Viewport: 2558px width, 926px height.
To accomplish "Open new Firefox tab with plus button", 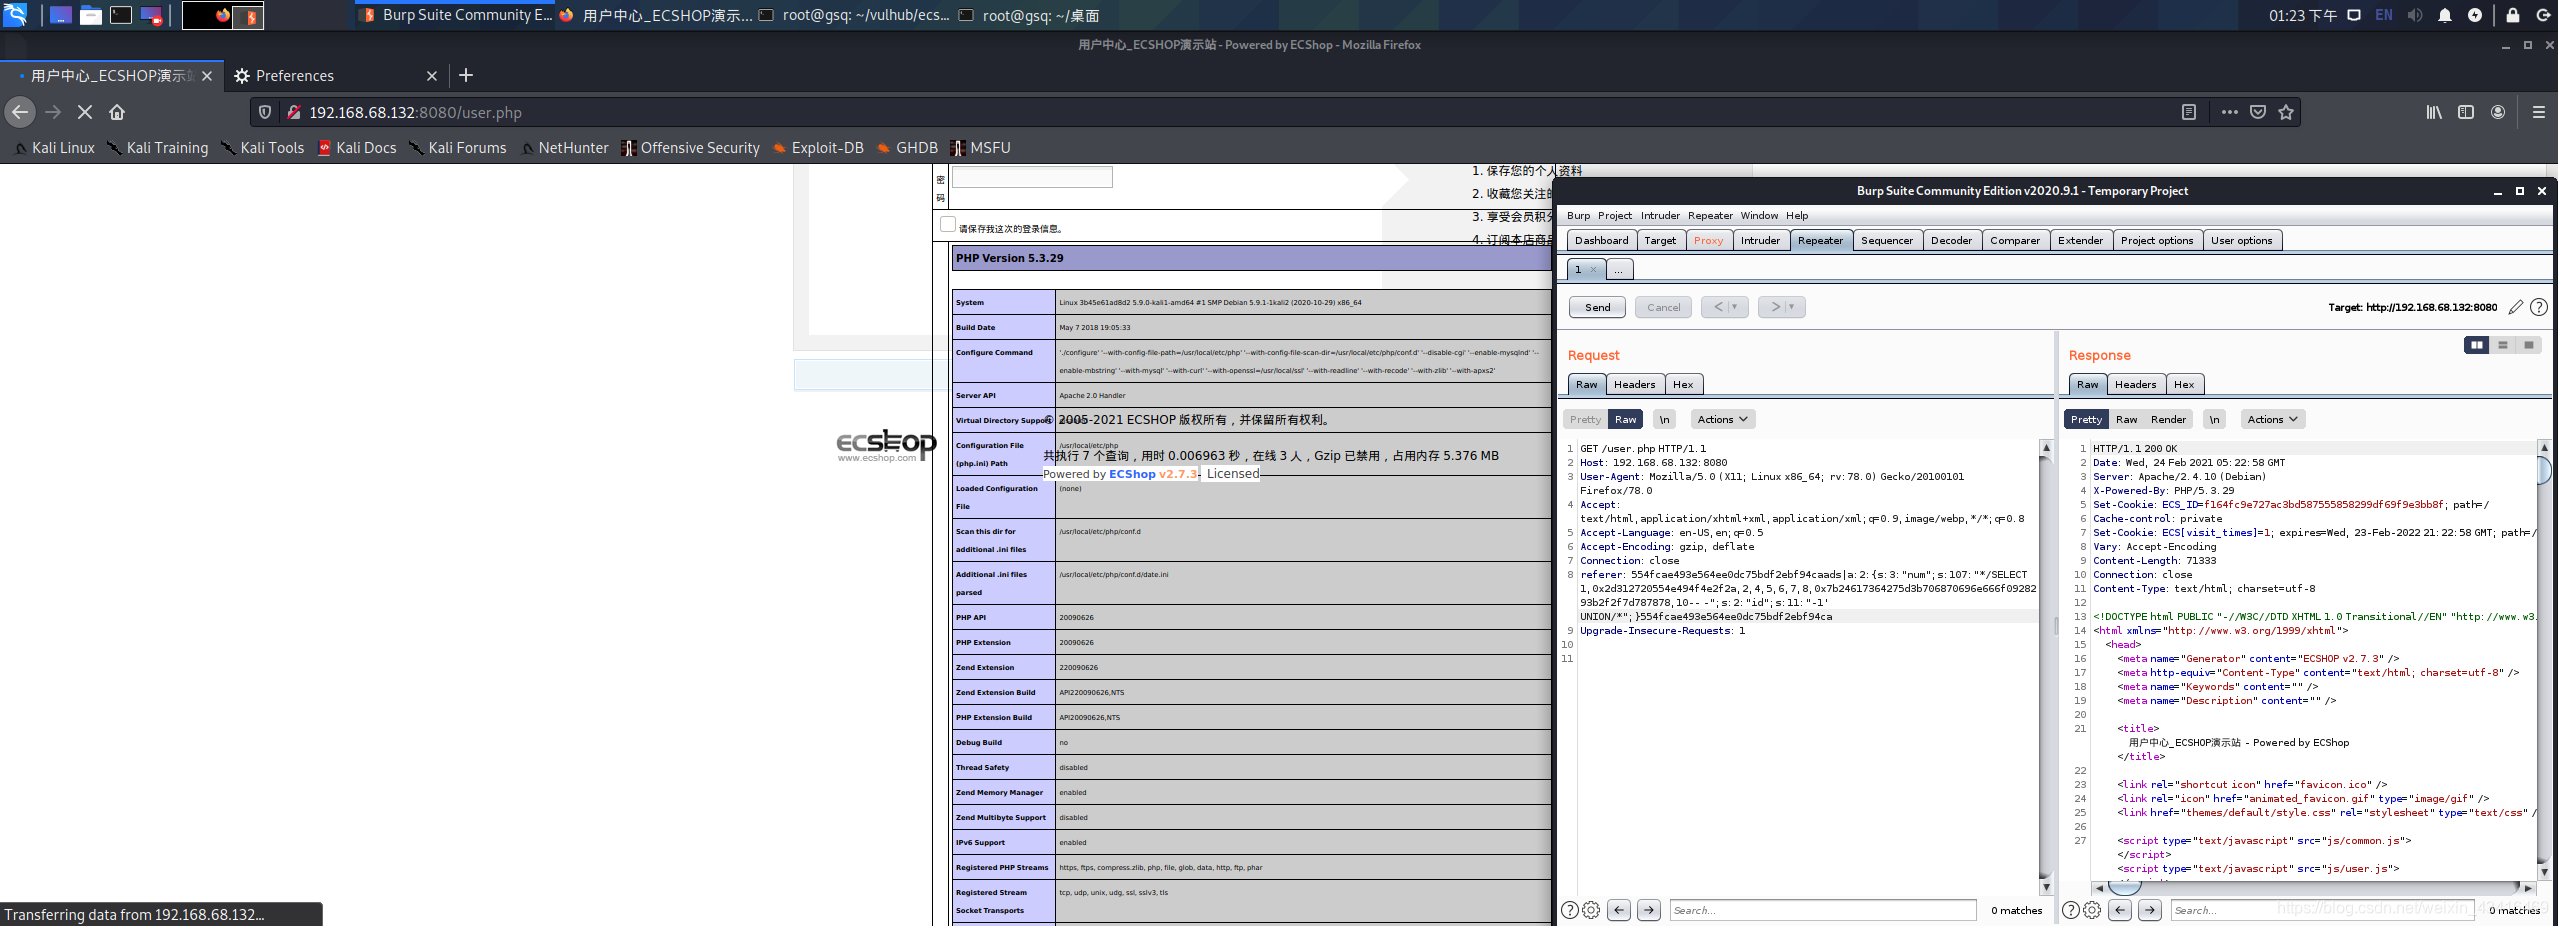I will 466,75.
